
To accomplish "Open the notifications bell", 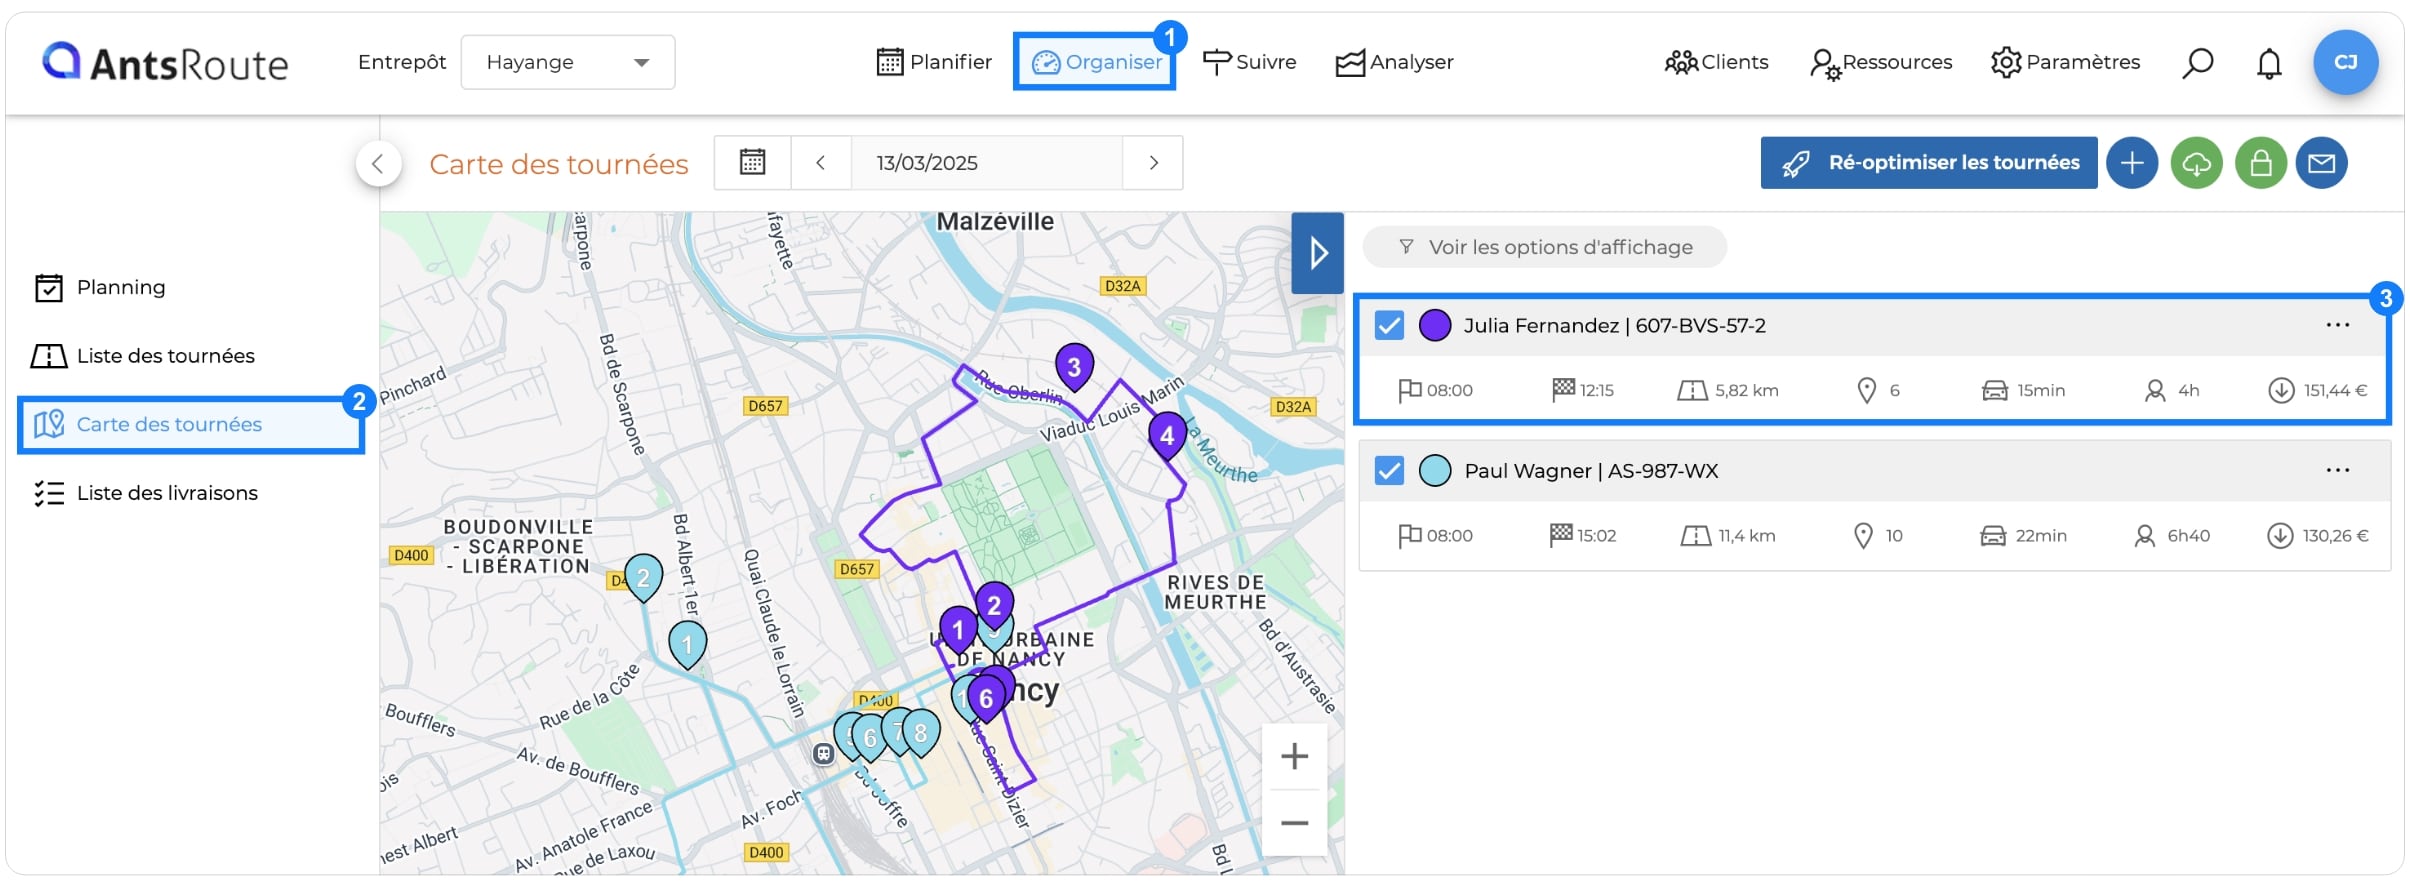I will 2269,63.
